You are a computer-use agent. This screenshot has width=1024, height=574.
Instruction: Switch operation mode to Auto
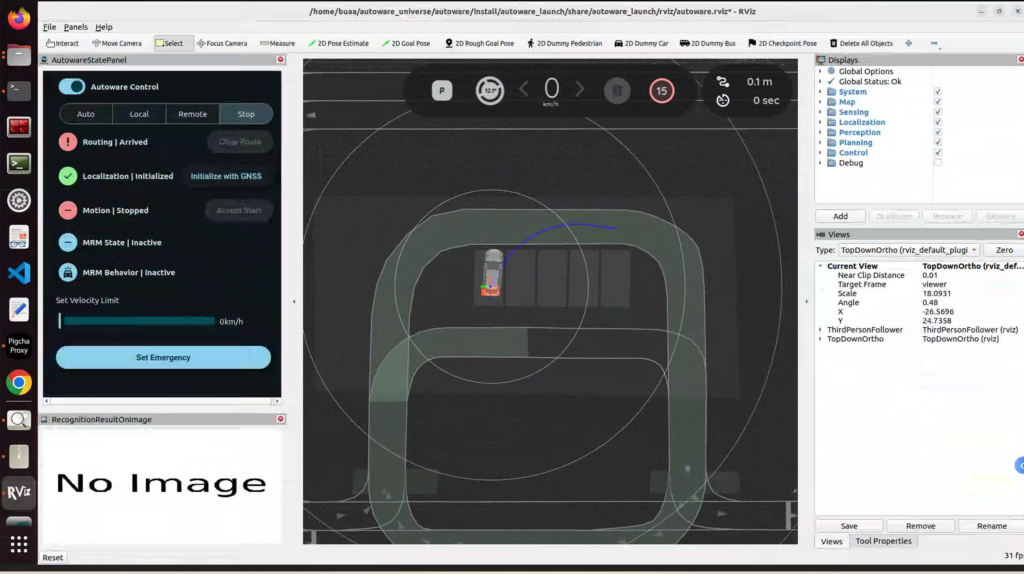click(x=86, y=114)
